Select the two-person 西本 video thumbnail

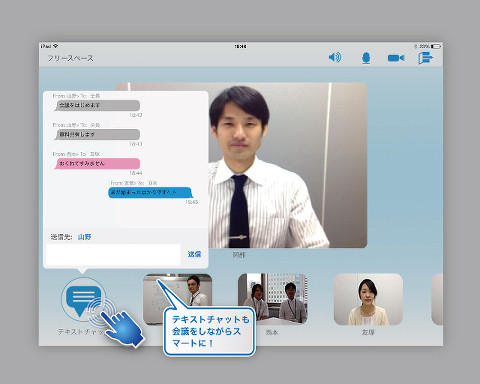(273, 299)
